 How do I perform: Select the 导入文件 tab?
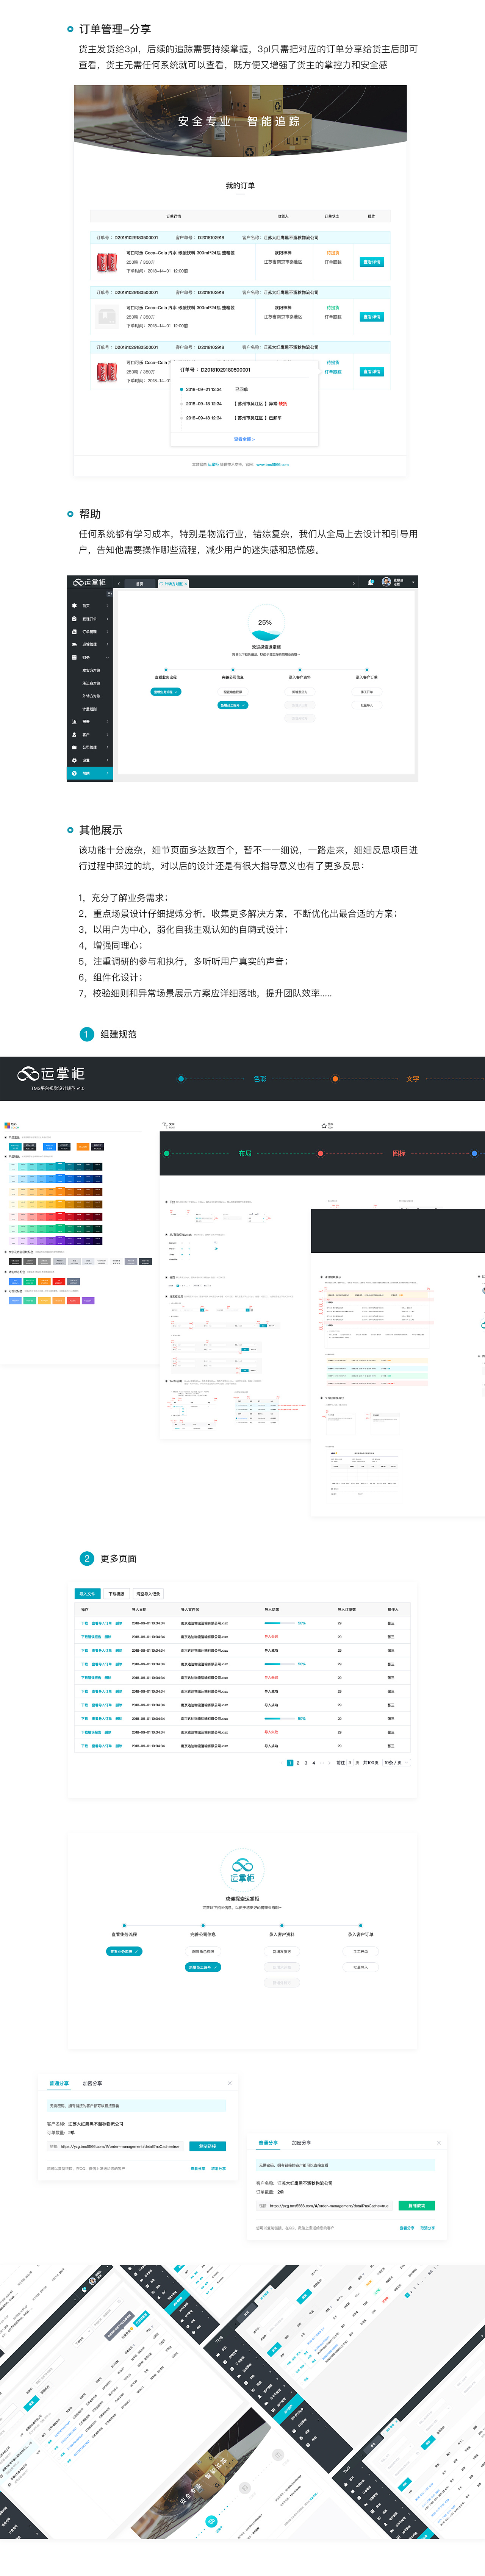click(87, 1594)
